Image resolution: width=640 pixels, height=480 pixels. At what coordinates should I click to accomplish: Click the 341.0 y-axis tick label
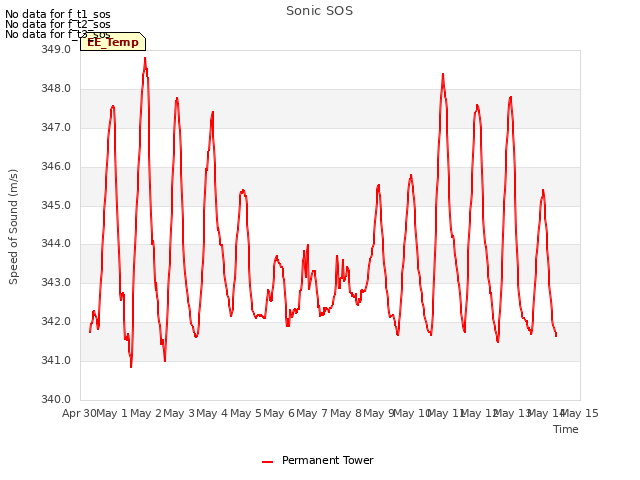click(56, 360)
